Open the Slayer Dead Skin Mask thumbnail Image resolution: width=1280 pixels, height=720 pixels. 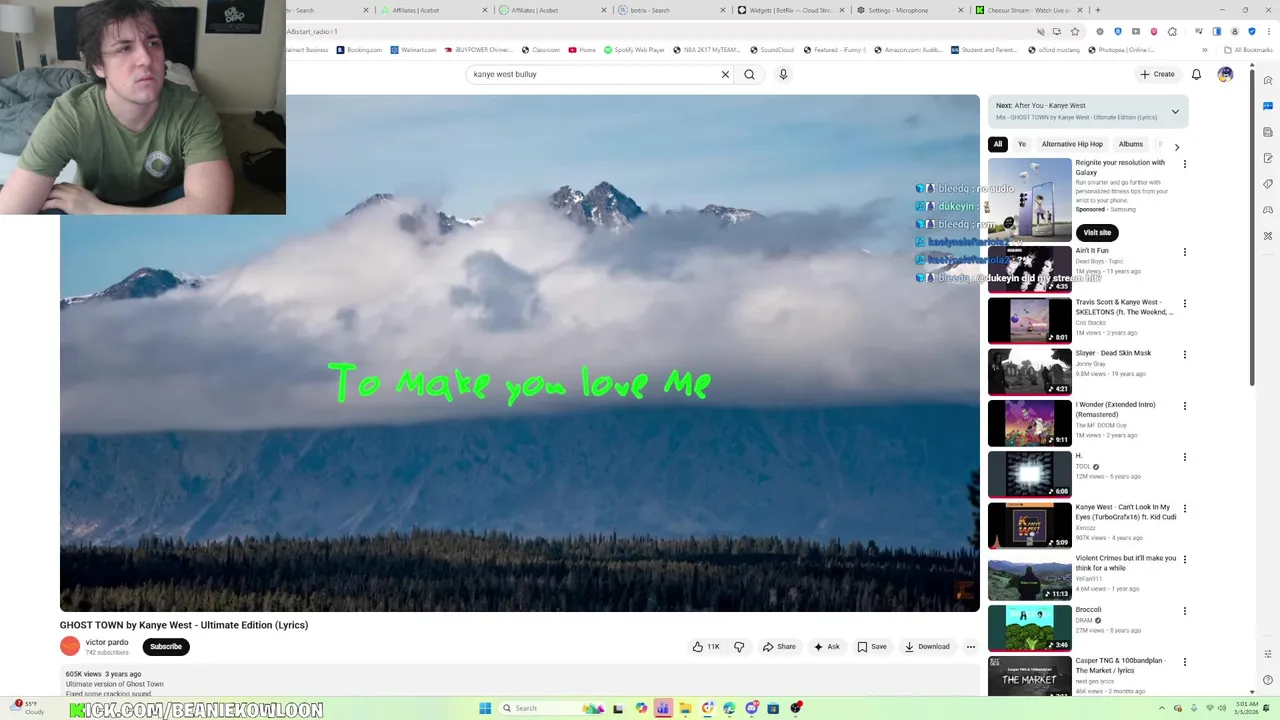tap(1030, 371)
